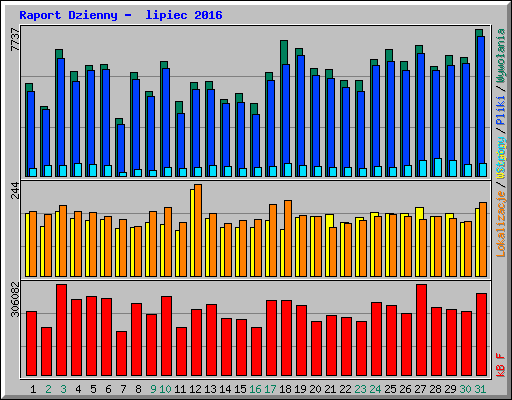Screen dimensions: 512x400
Task: Click day 3 weekend label on axis
Action: 63,389
